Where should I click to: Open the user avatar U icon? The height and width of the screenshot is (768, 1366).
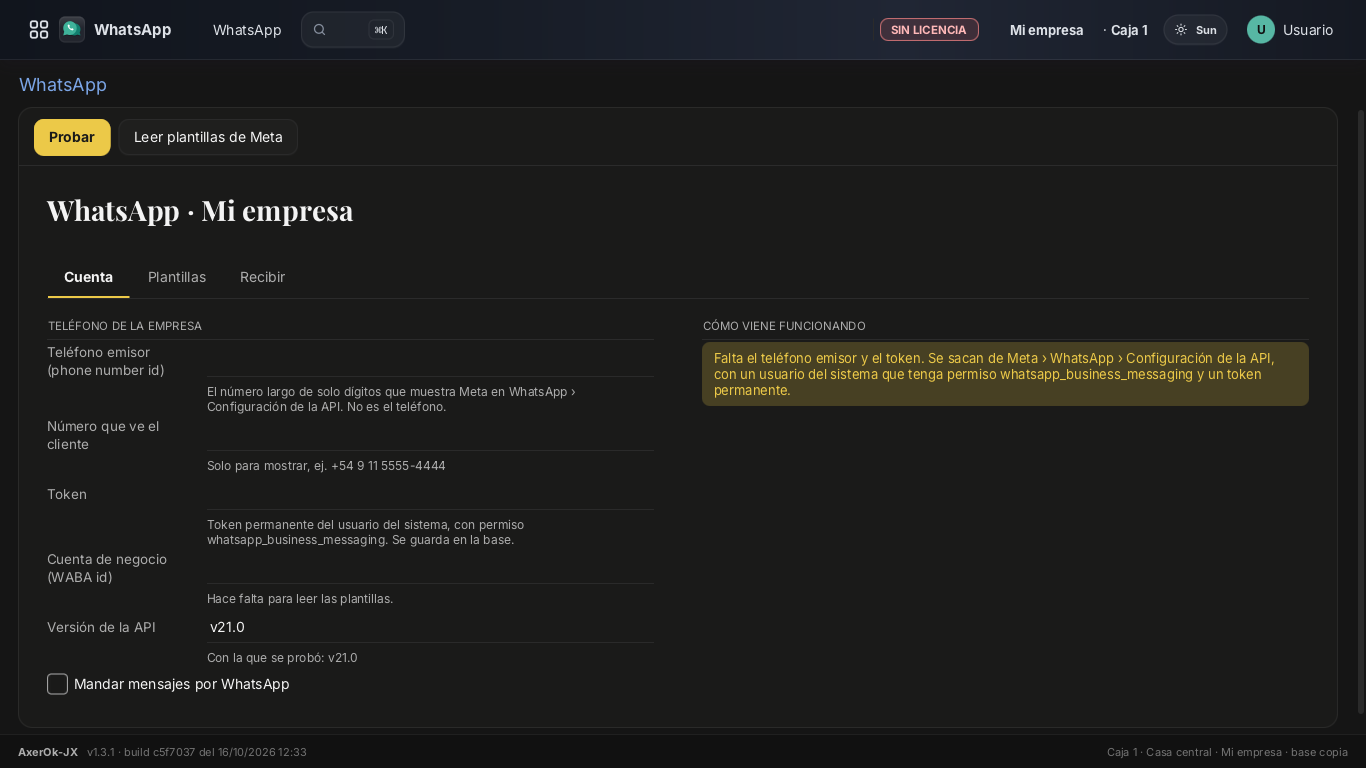click(x=1261, y=30)
